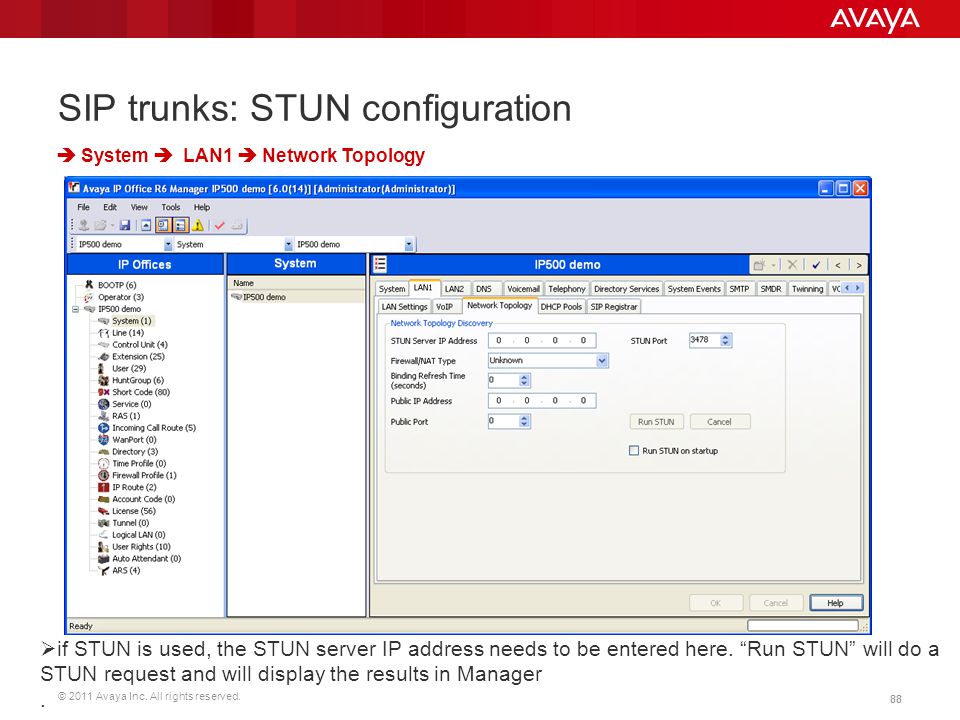The width and height of the screenshot is (960, 720).
Task: Adjust the Public Port spinner arrows
Action: (x=524, y=421)
